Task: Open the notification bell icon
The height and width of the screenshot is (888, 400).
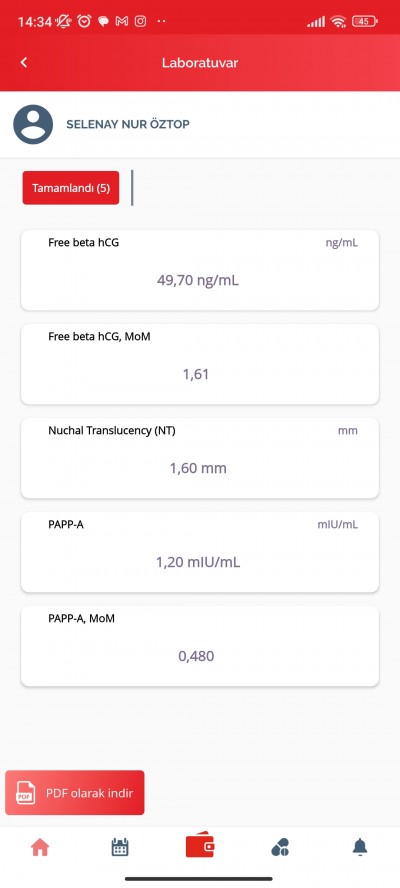Action: point(360,847)
